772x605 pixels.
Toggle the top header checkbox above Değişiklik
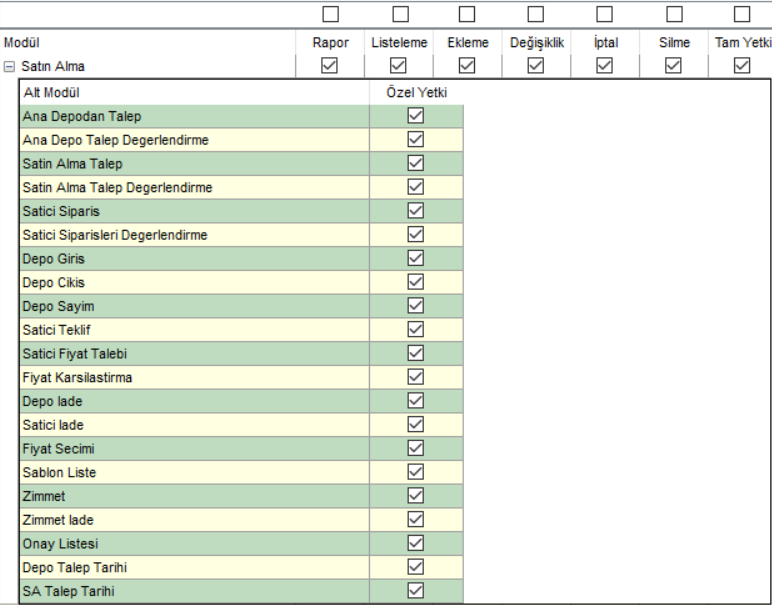click(536, 14)
